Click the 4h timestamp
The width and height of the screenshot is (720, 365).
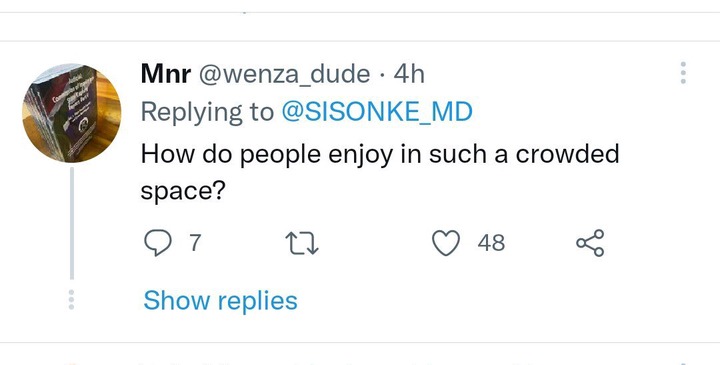[409, 74]
